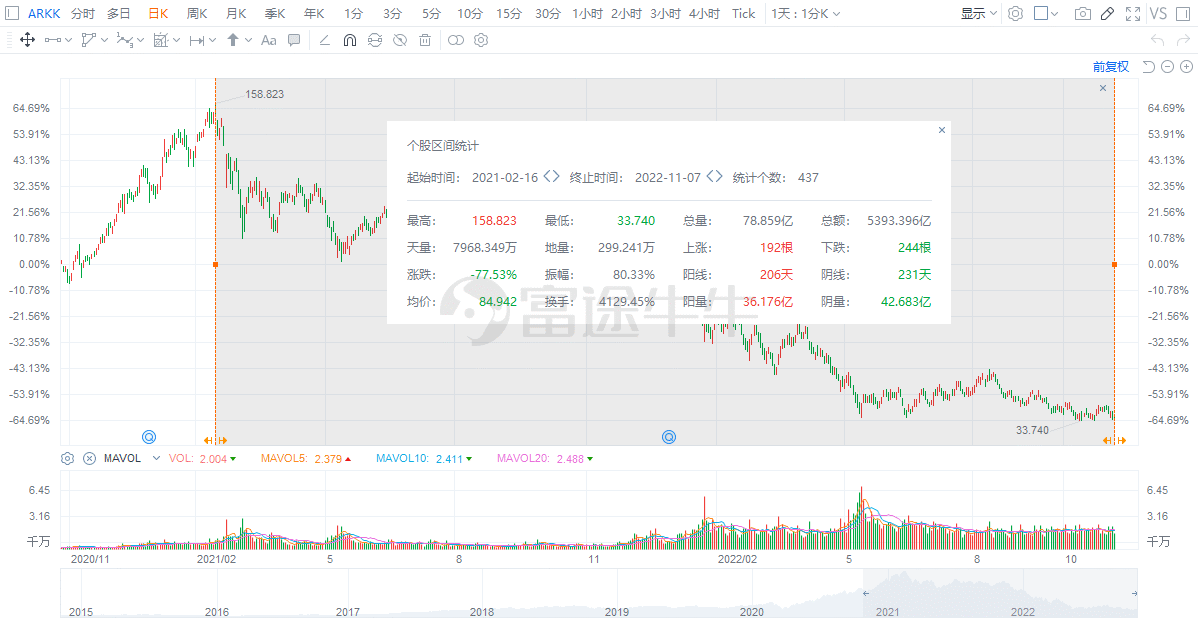Expand the 显示 display dropdown
Viewport: 1198px width, 622px height.
(979, 14)
